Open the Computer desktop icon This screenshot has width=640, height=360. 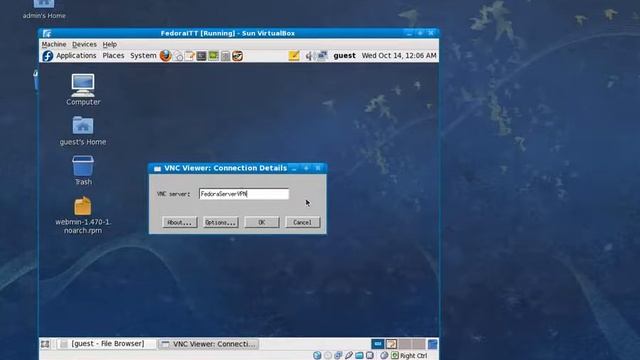(83, 89)
